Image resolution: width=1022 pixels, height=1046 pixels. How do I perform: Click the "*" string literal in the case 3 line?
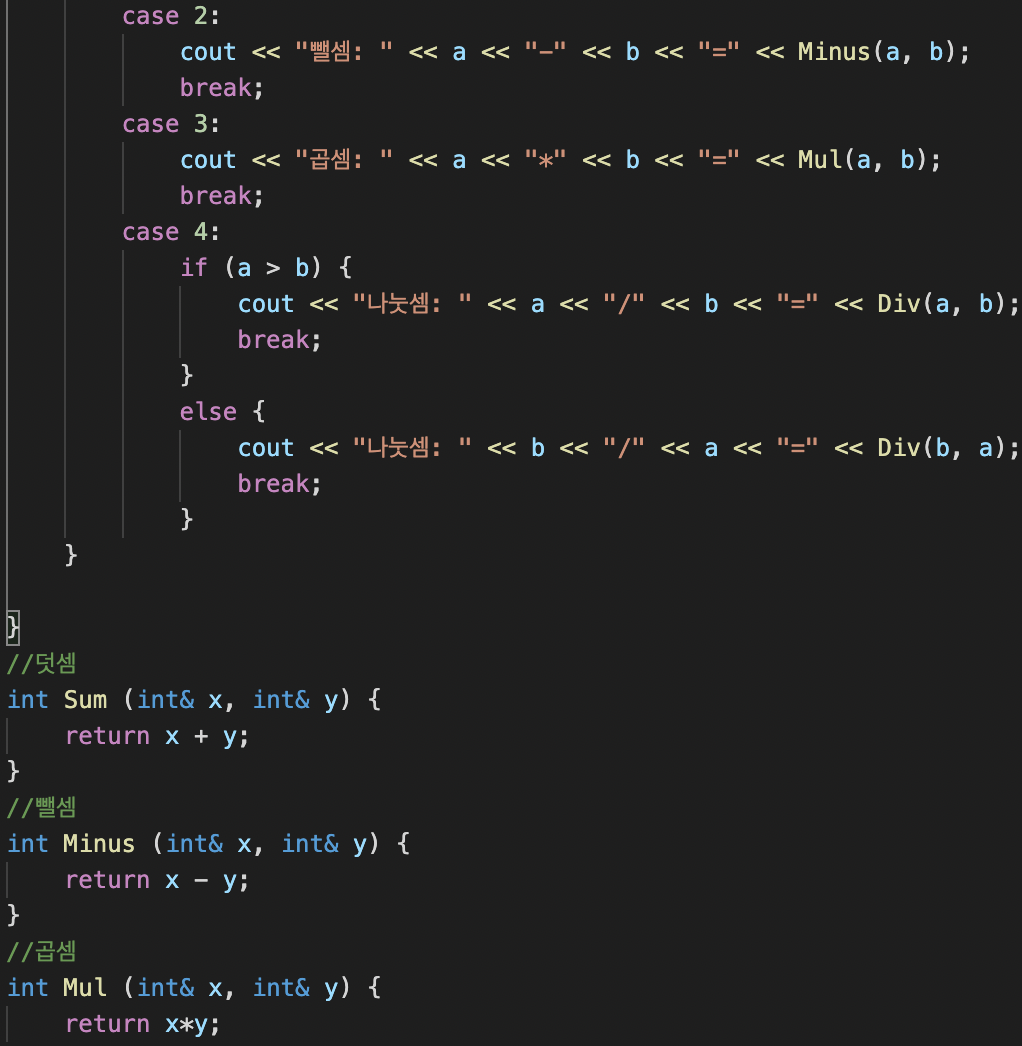click(x=545, y=160)
